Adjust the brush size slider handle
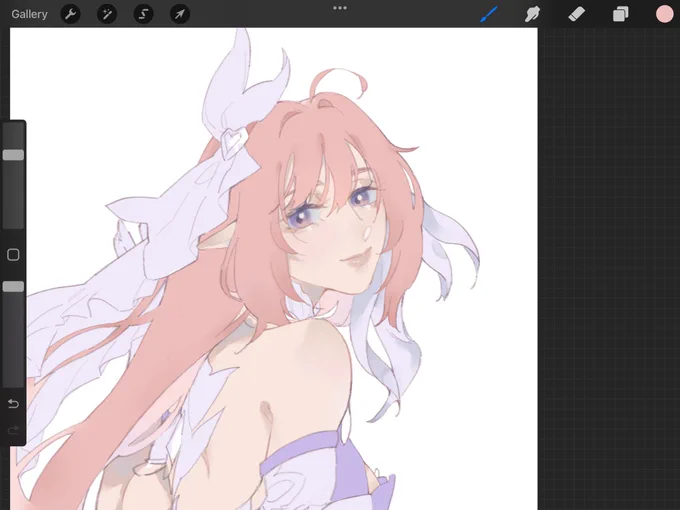 [13, 155]
